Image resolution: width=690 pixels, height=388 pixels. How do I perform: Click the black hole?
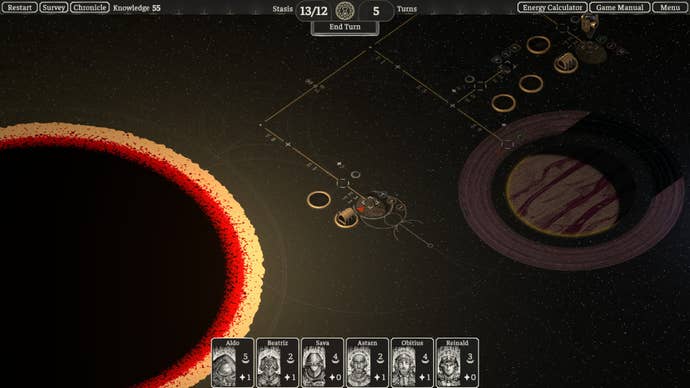coord(114,260)
